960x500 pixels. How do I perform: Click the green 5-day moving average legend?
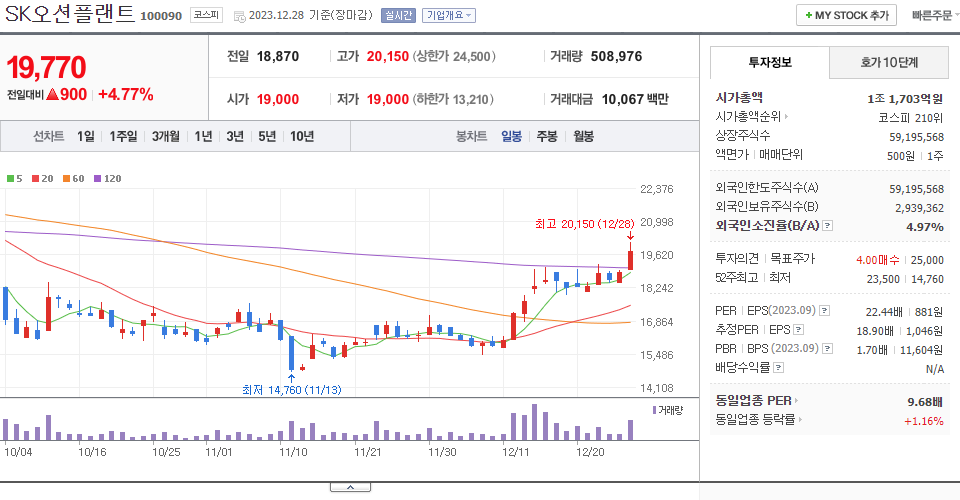coord(14,178)
